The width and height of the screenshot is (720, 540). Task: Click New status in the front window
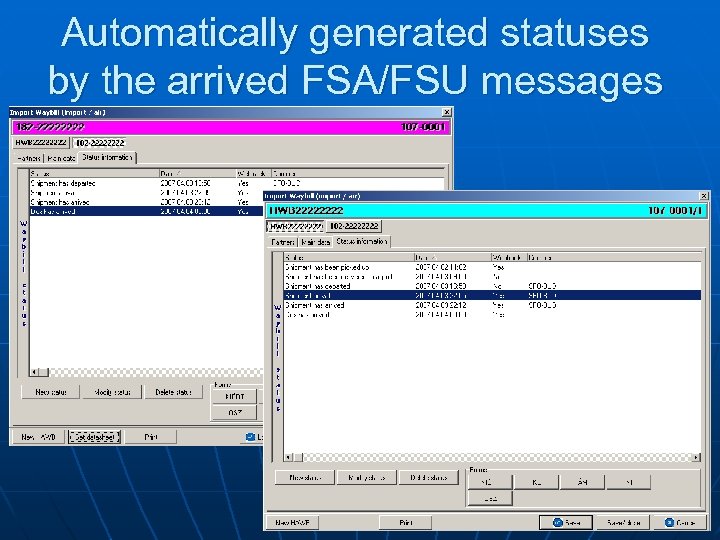tap(305, 478)
